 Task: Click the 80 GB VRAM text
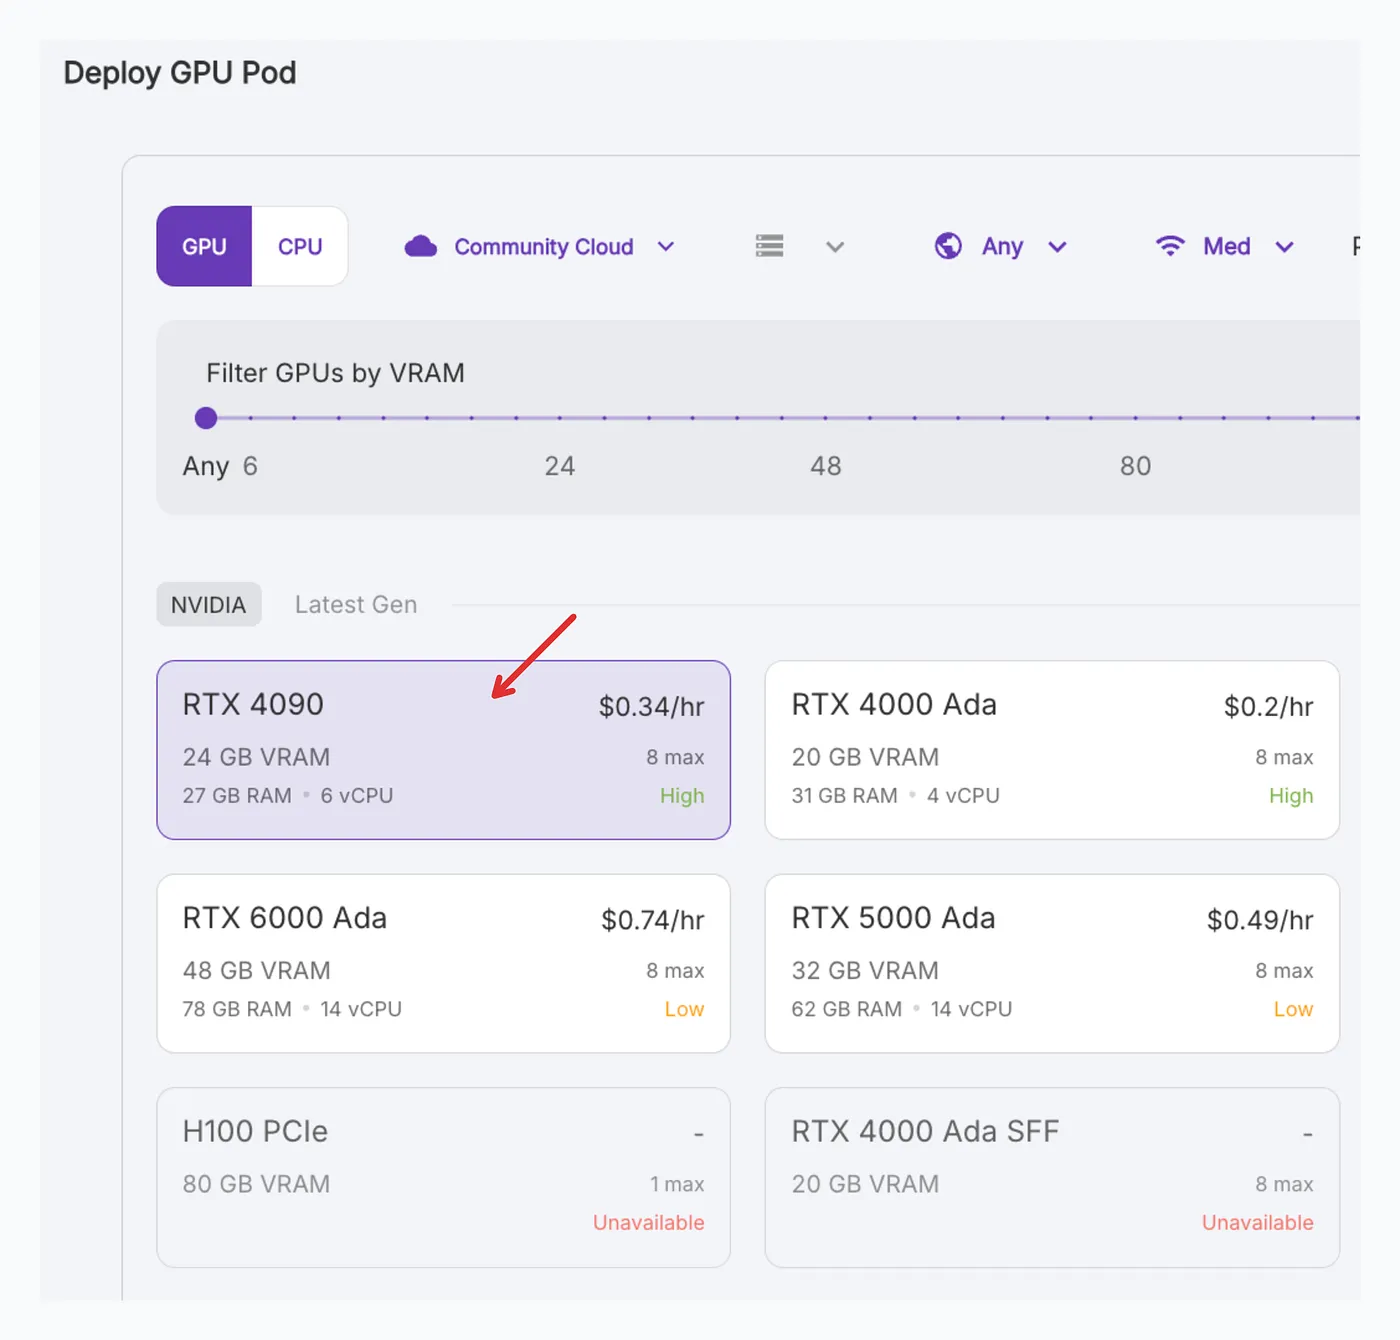click(x=256, y=1184)
